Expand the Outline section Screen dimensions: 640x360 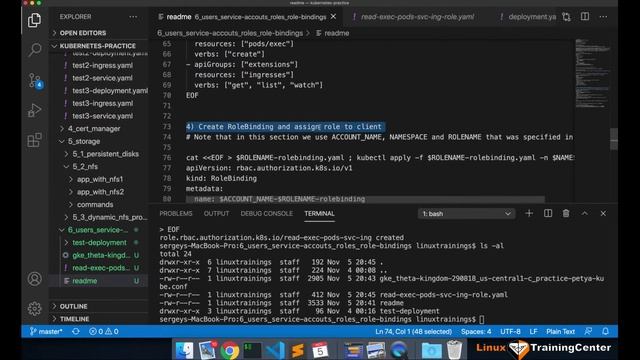coord(73,306)
